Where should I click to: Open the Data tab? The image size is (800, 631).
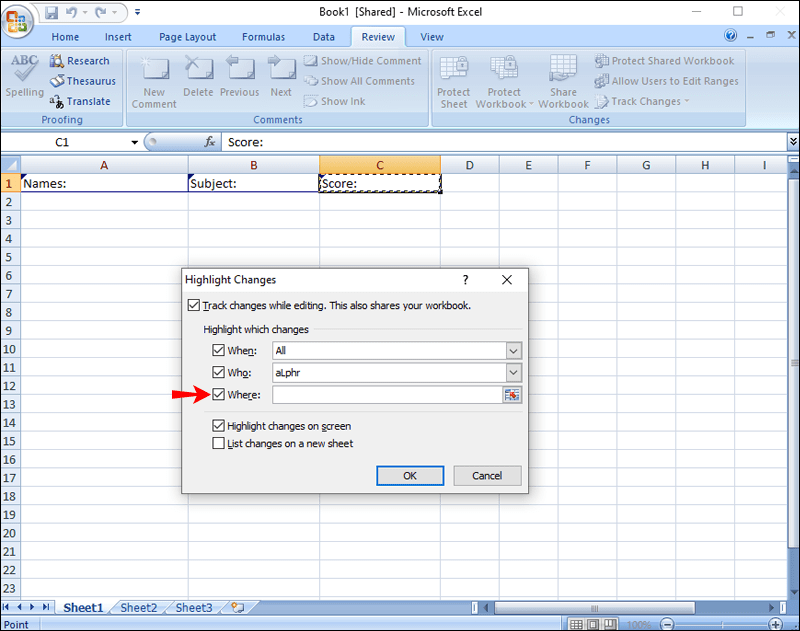[x=323, y=37]
